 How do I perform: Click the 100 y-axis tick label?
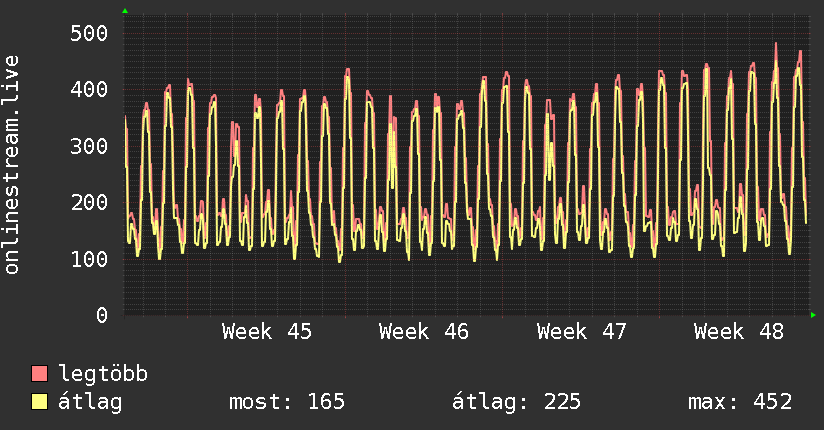pos(89,259)
